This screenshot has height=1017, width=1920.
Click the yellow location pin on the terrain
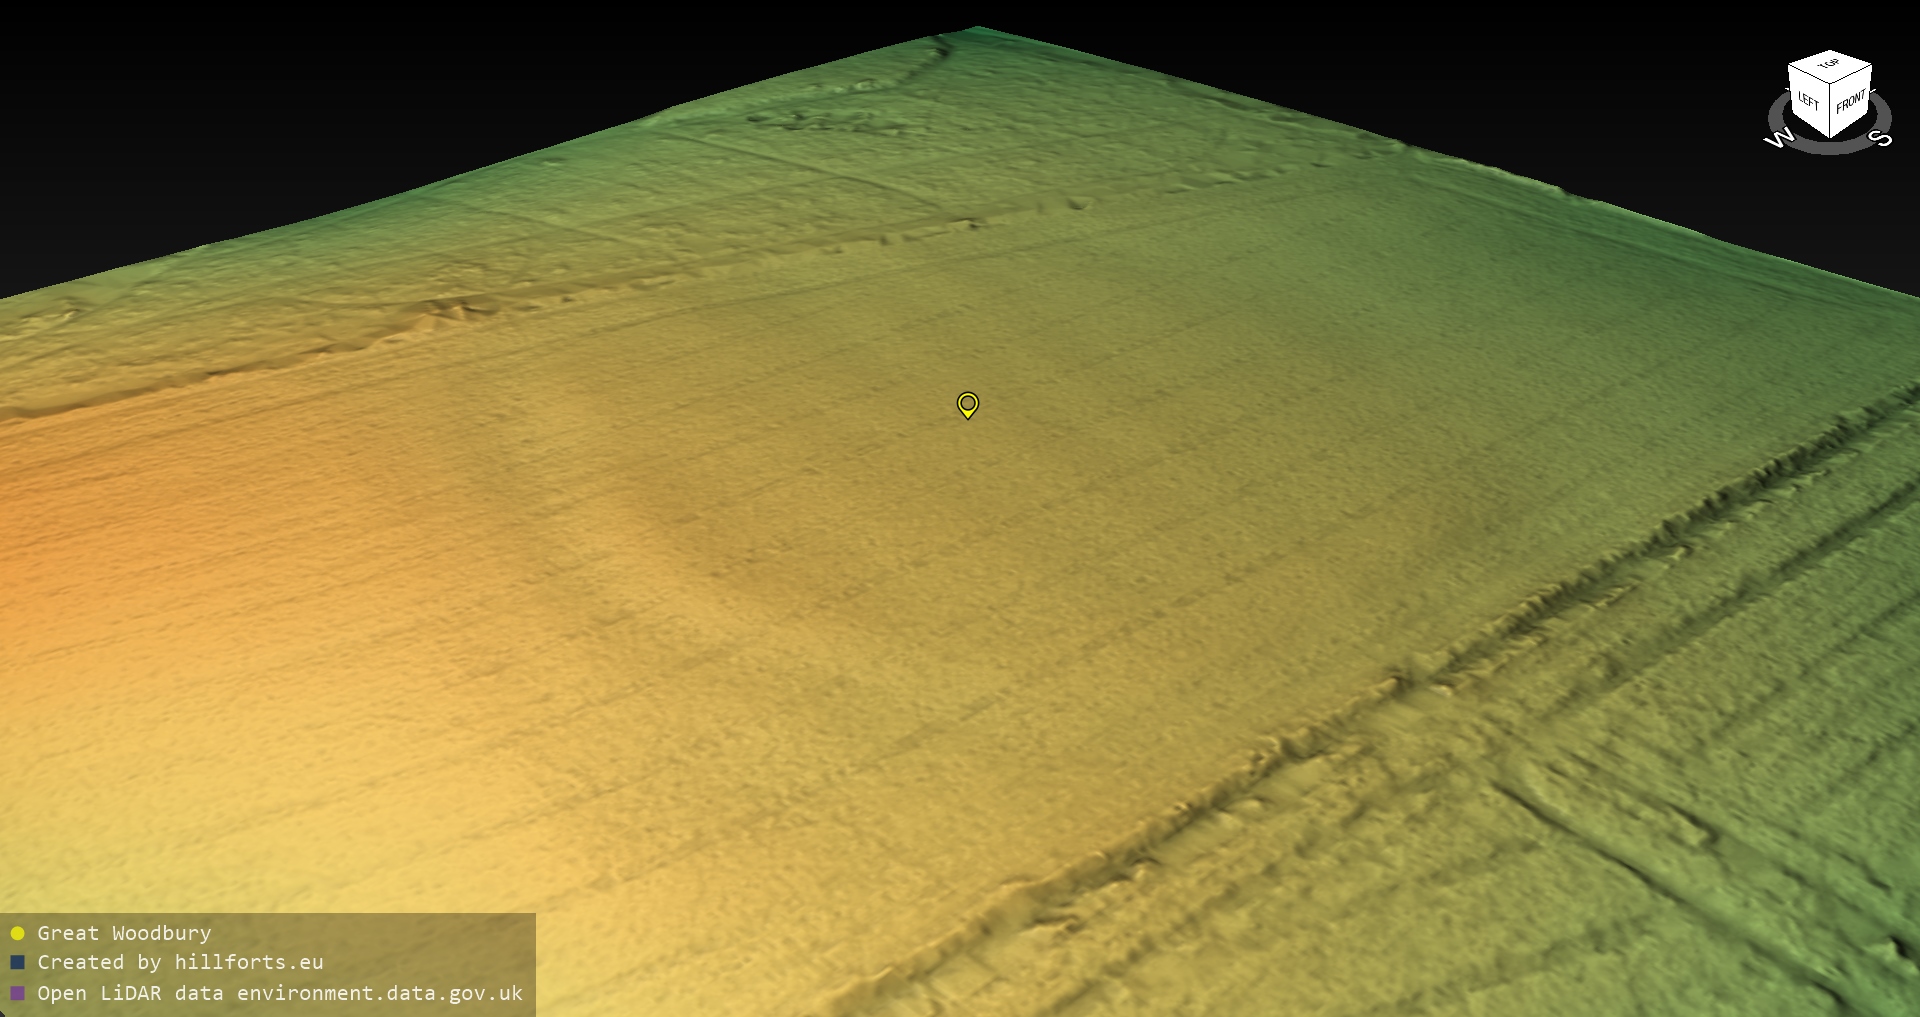coord(967,404)
